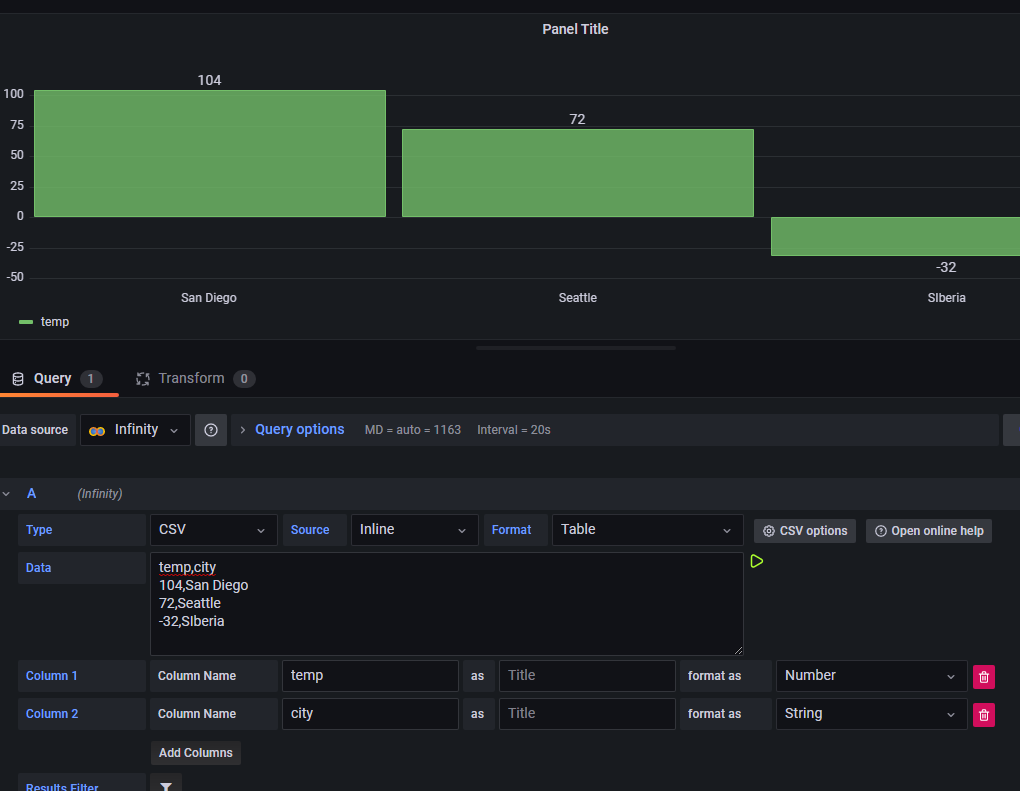
Task: Click query name A label
Action: point(31,494)
